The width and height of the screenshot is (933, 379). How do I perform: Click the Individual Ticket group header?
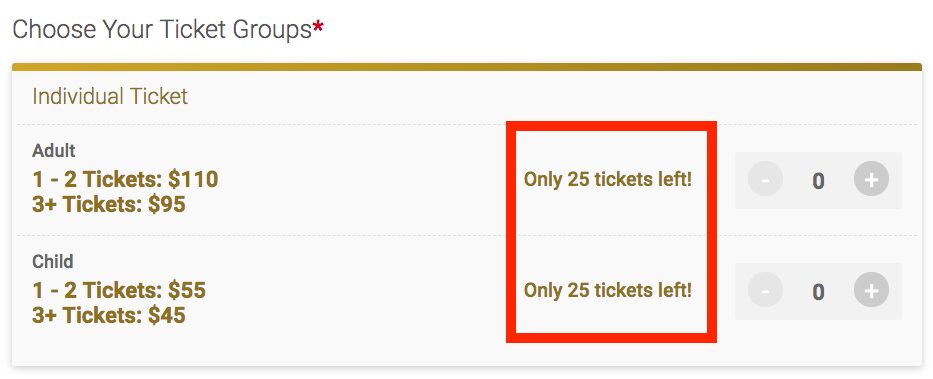click(110, 96)
